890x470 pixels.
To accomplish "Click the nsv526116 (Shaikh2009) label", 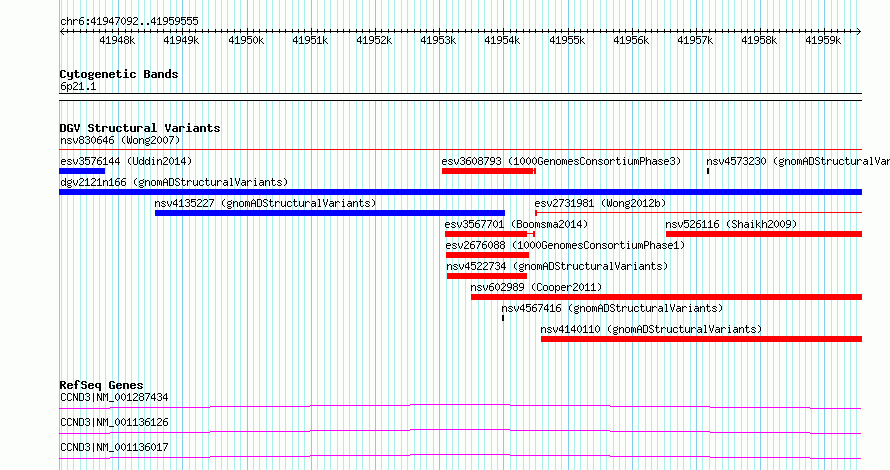I will [731, 224].
